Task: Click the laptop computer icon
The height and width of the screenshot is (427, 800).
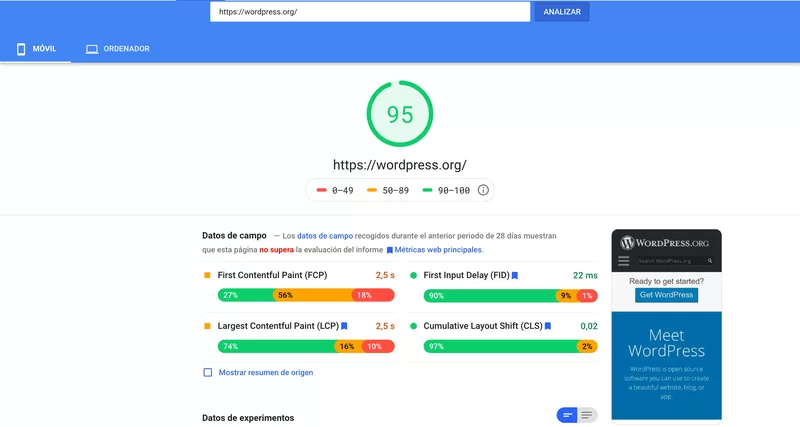Action: (92, 49)
